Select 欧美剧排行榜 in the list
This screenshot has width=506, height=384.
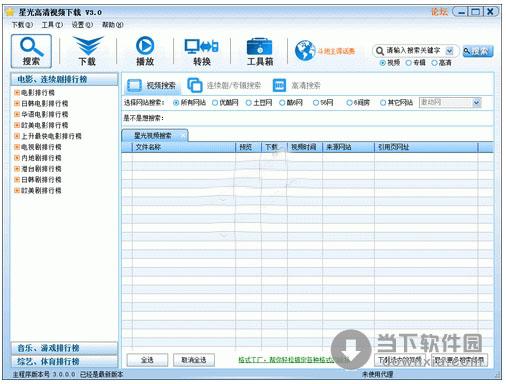(x=41, y=190)
